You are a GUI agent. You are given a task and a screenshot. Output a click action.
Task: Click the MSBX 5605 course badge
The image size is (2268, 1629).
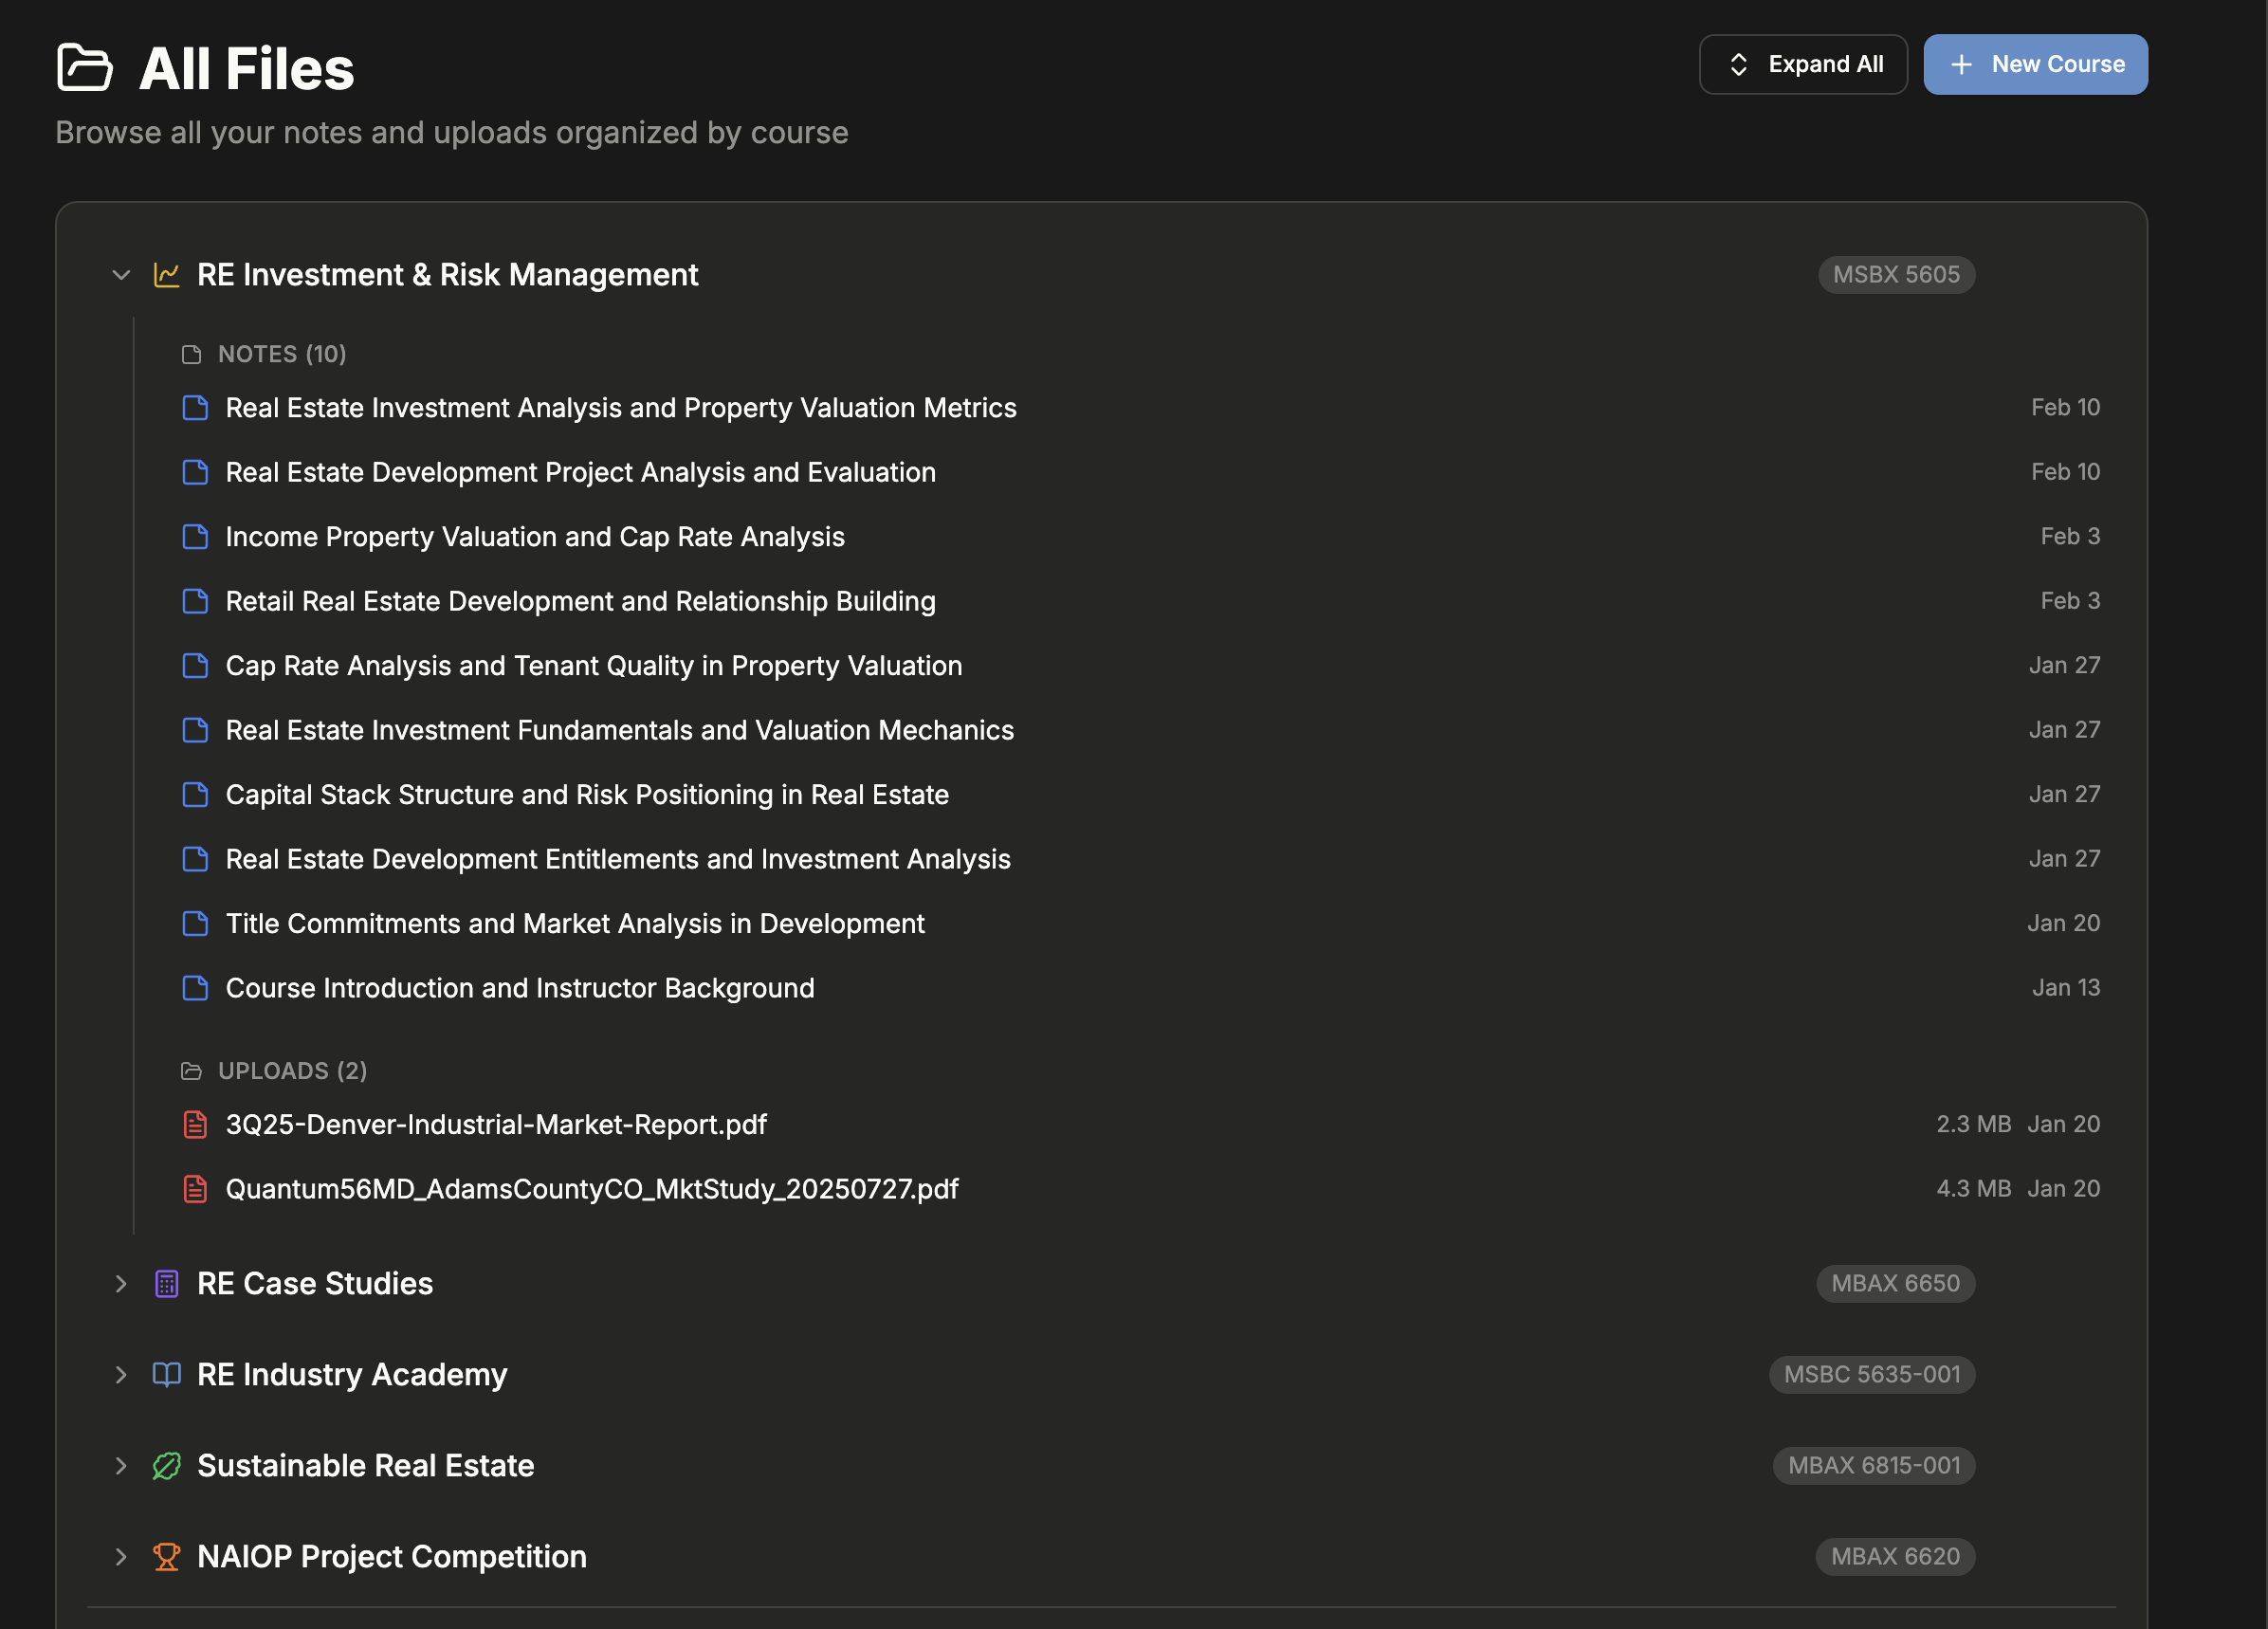coord(1895,275)
